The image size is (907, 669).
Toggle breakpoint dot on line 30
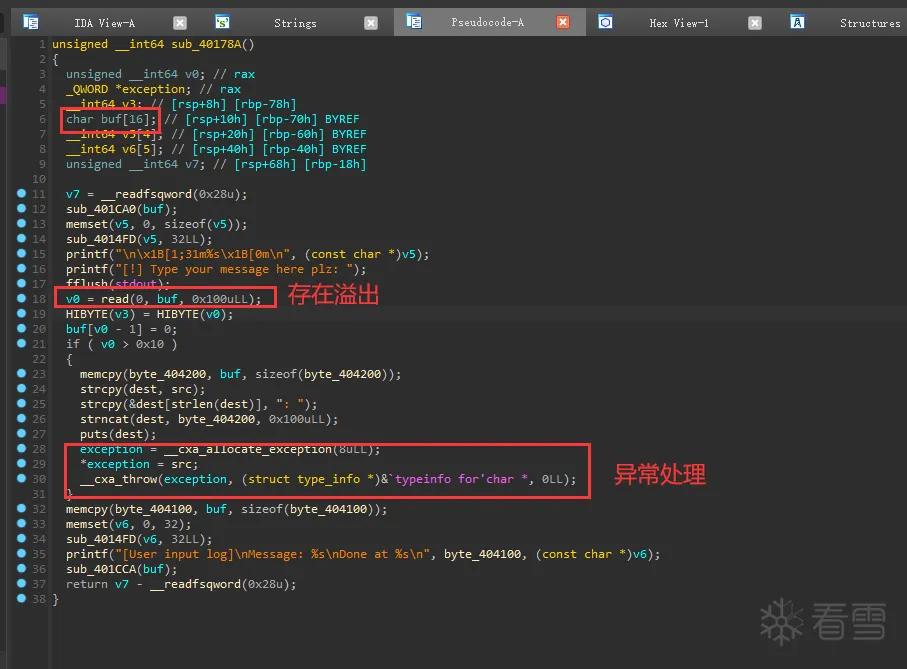(x=21, y=478)
